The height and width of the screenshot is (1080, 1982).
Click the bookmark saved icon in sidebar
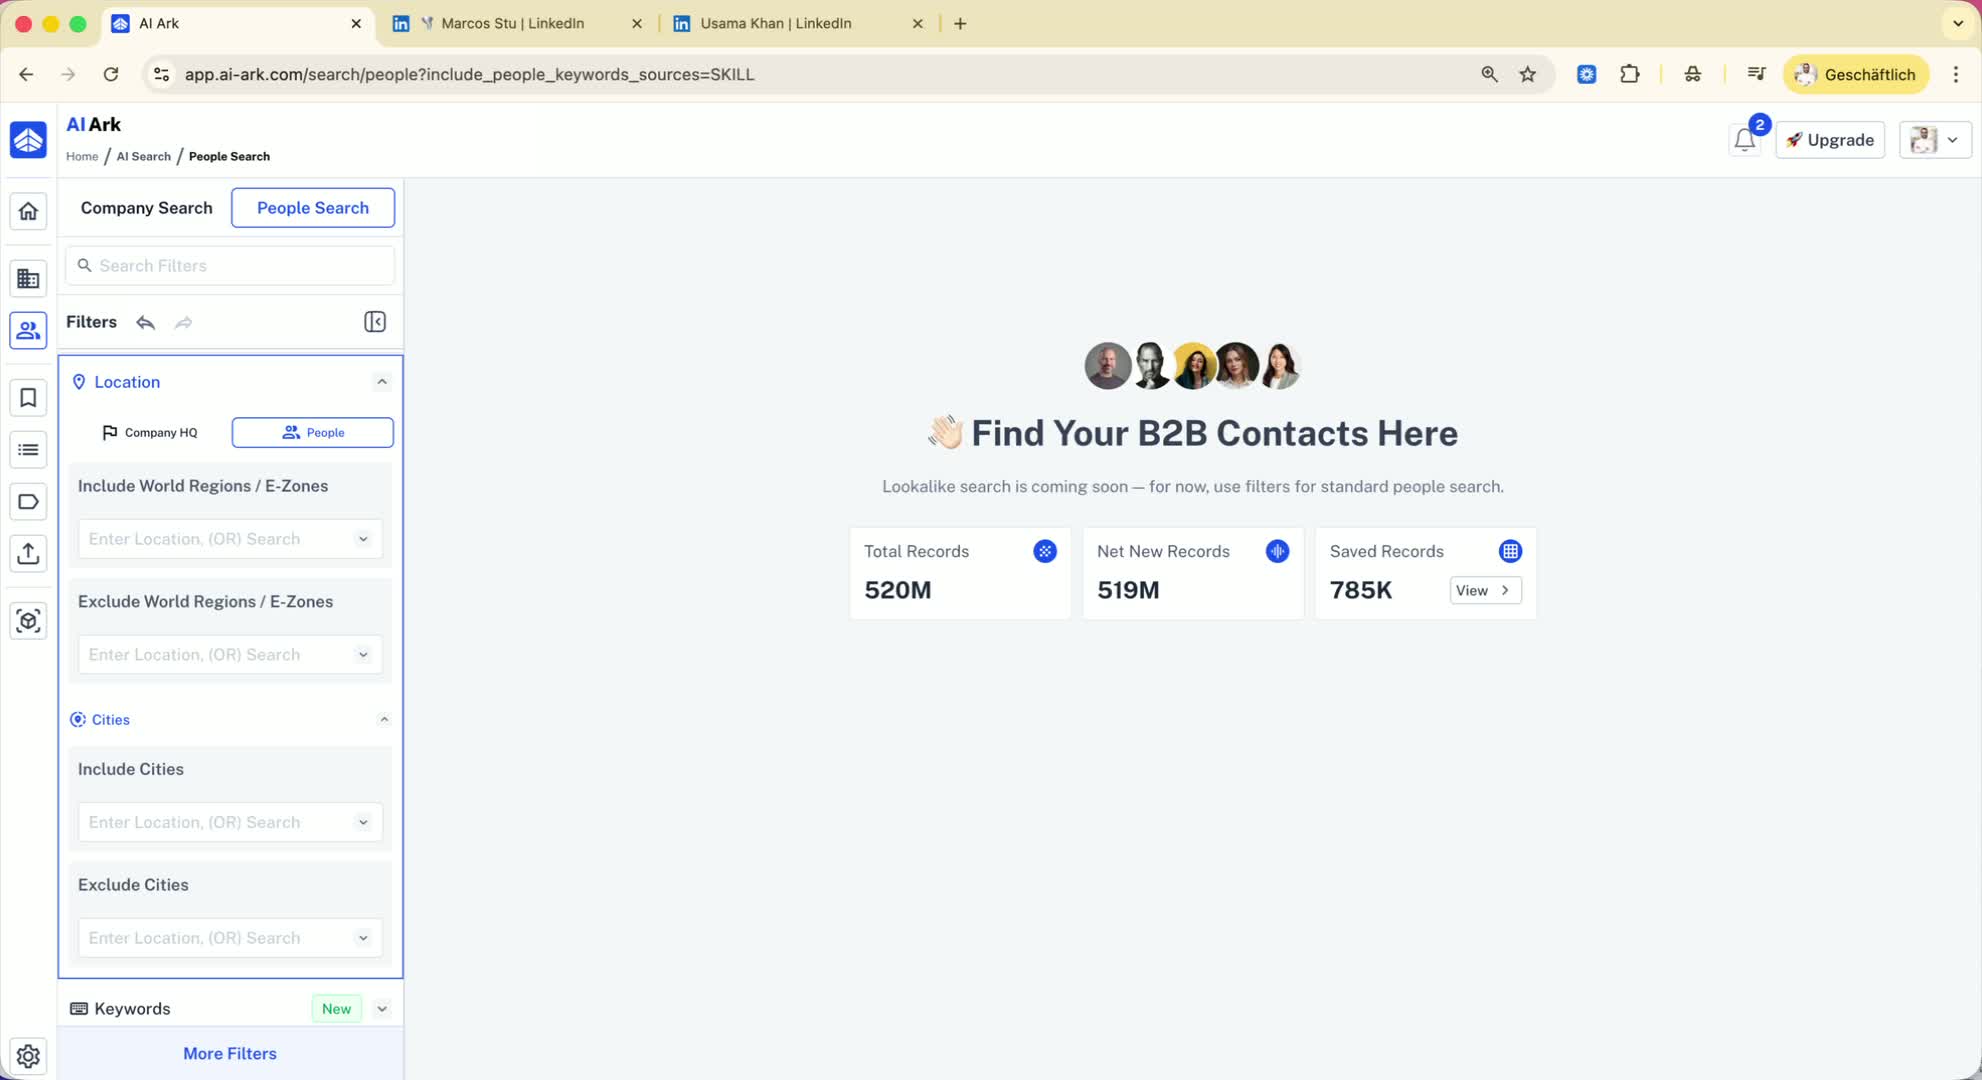click(x=28, y=398)
